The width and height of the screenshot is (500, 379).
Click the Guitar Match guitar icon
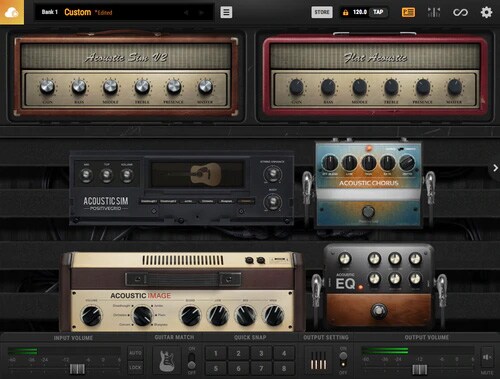(x=167, y=361)
